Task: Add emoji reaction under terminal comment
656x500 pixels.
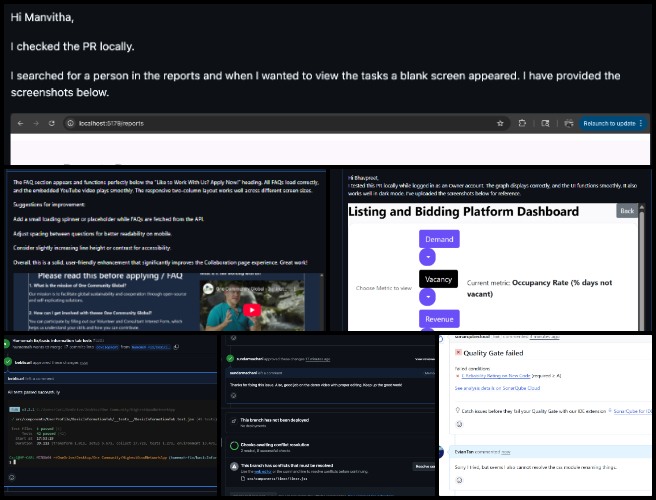Action: [x=12, y=477]
